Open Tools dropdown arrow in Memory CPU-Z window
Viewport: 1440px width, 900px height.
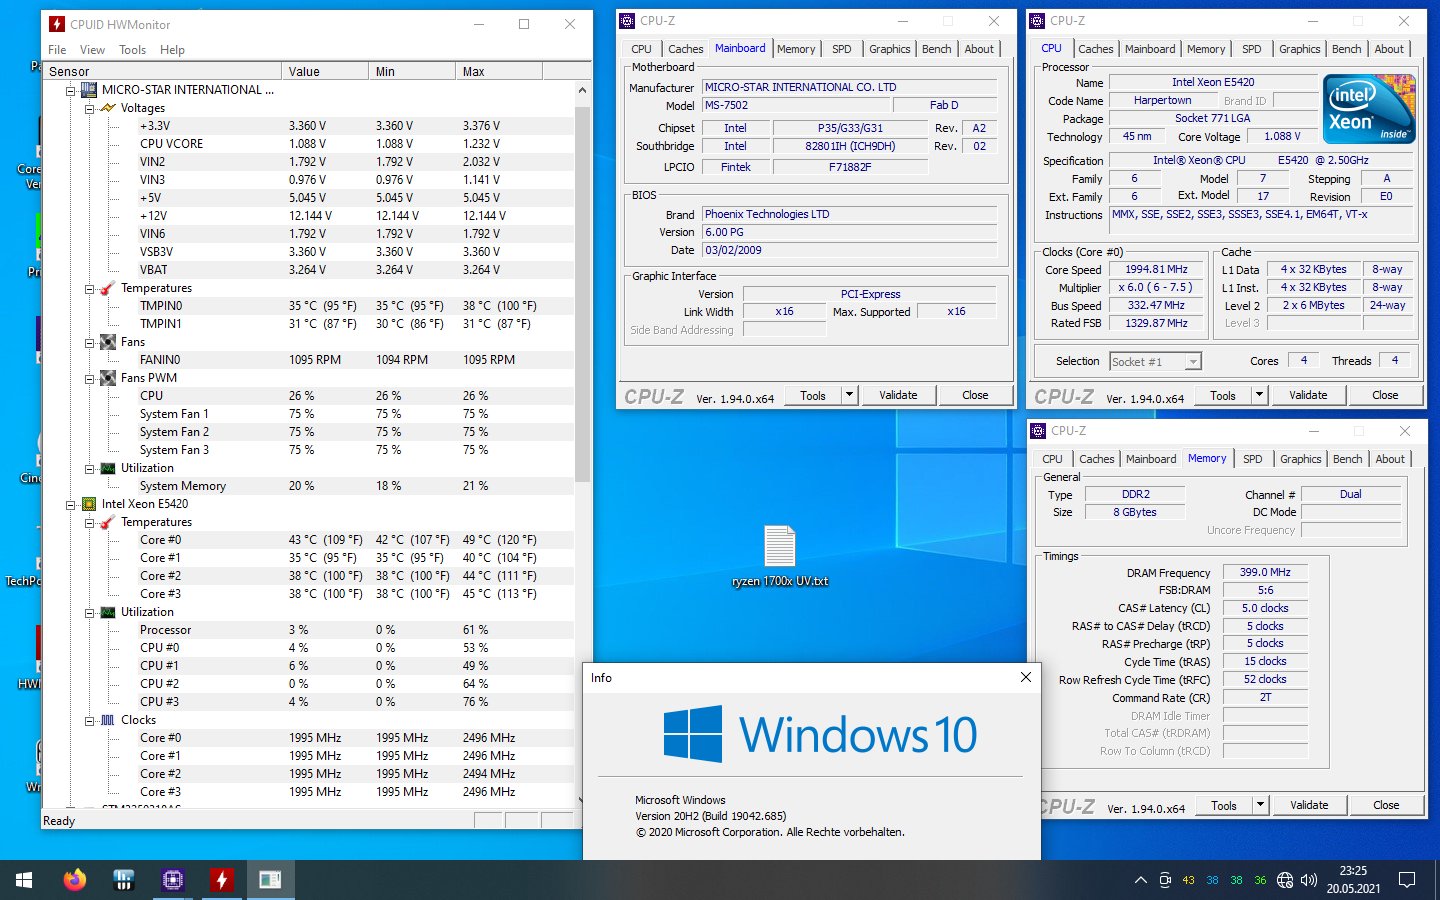tap(1260, 805)
